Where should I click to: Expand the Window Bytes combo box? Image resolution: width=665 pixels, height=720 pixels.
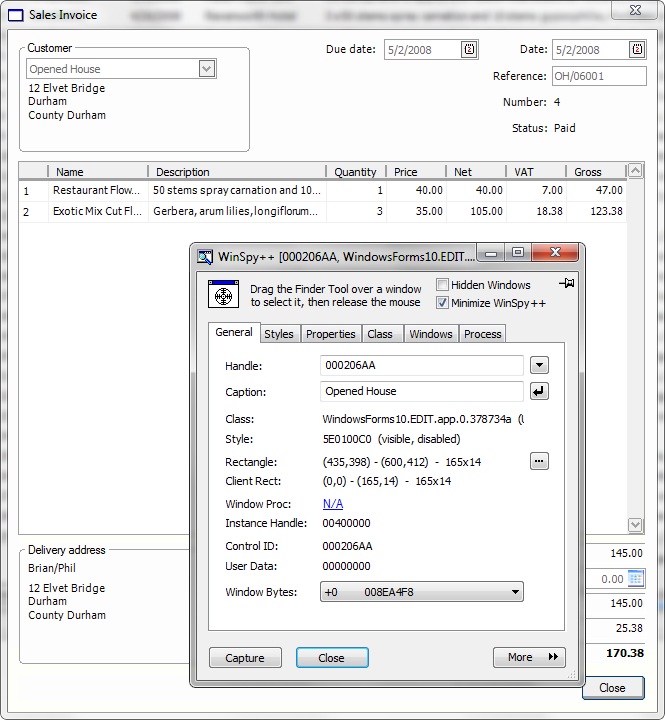(x=515, y=592)
